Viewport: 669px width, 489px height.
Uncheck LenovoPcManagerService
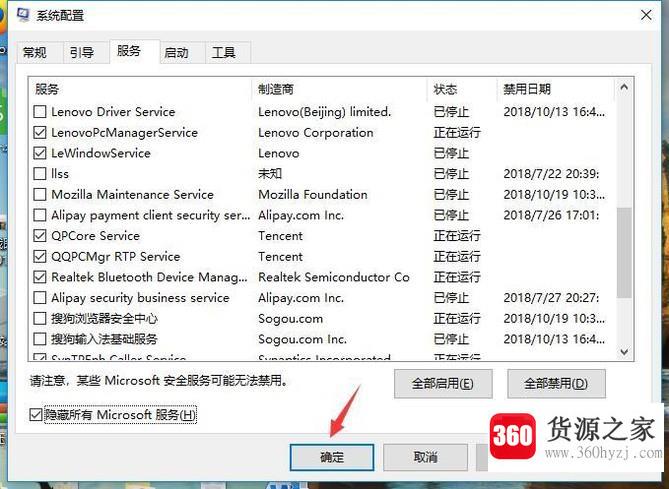(x=40, y=132)
